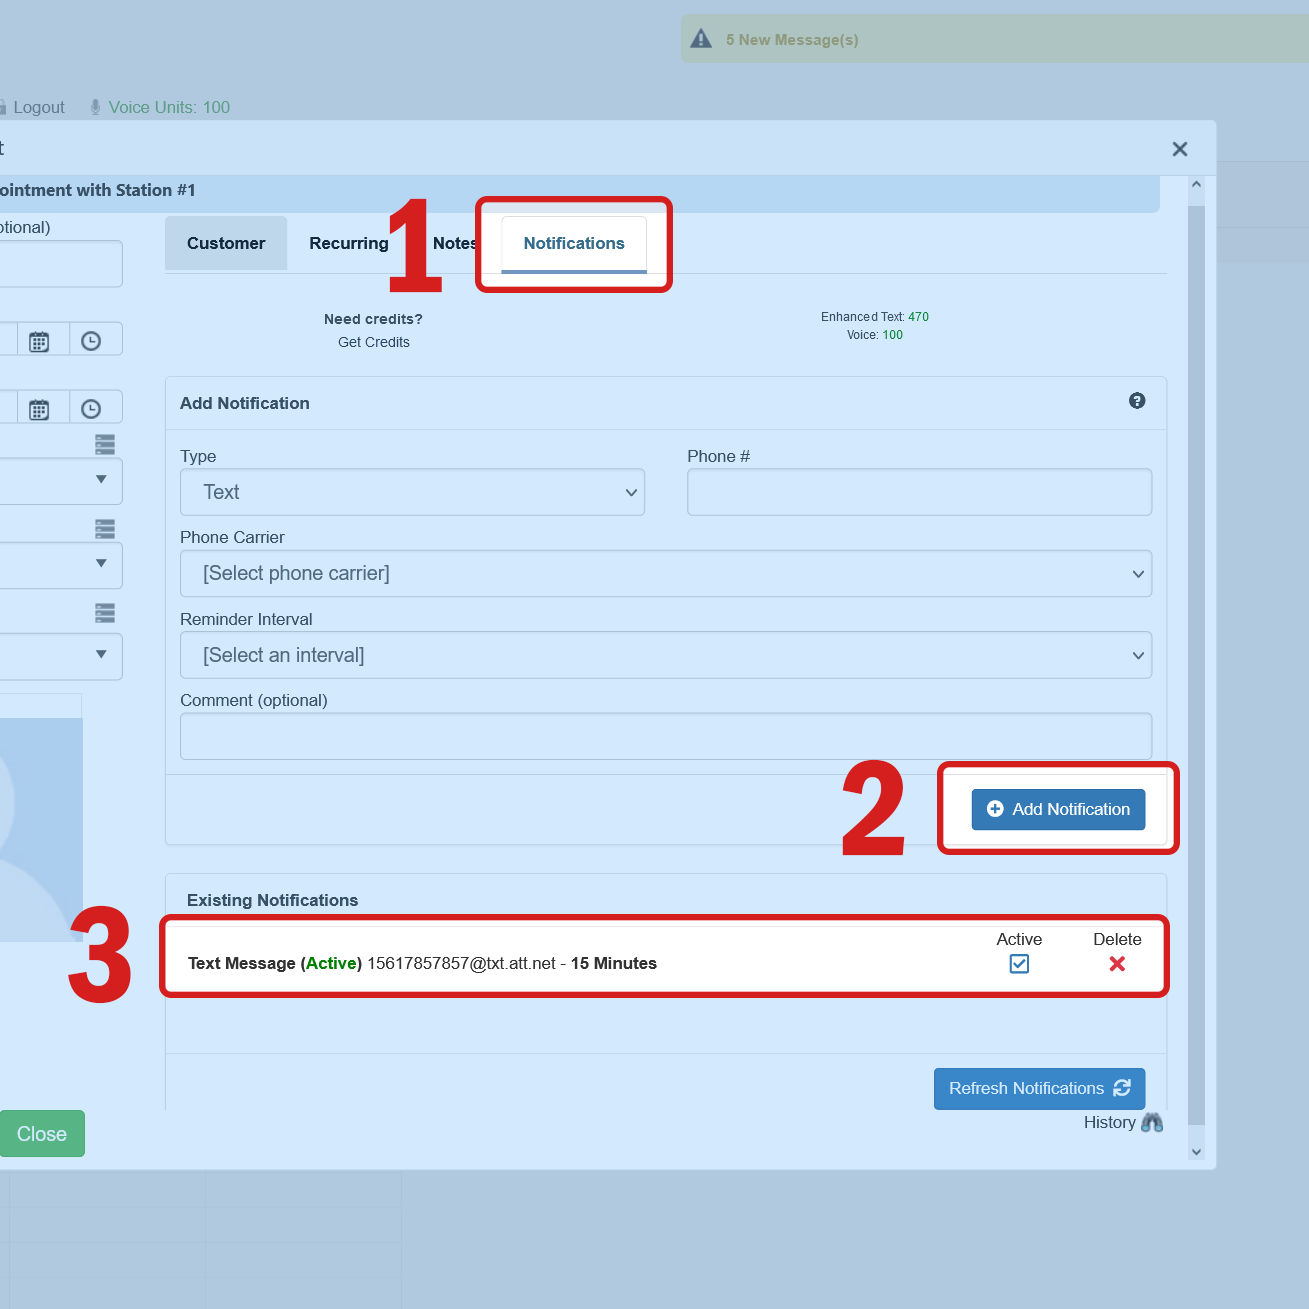Click the lower clock time picker icon

tap(91, 409)
